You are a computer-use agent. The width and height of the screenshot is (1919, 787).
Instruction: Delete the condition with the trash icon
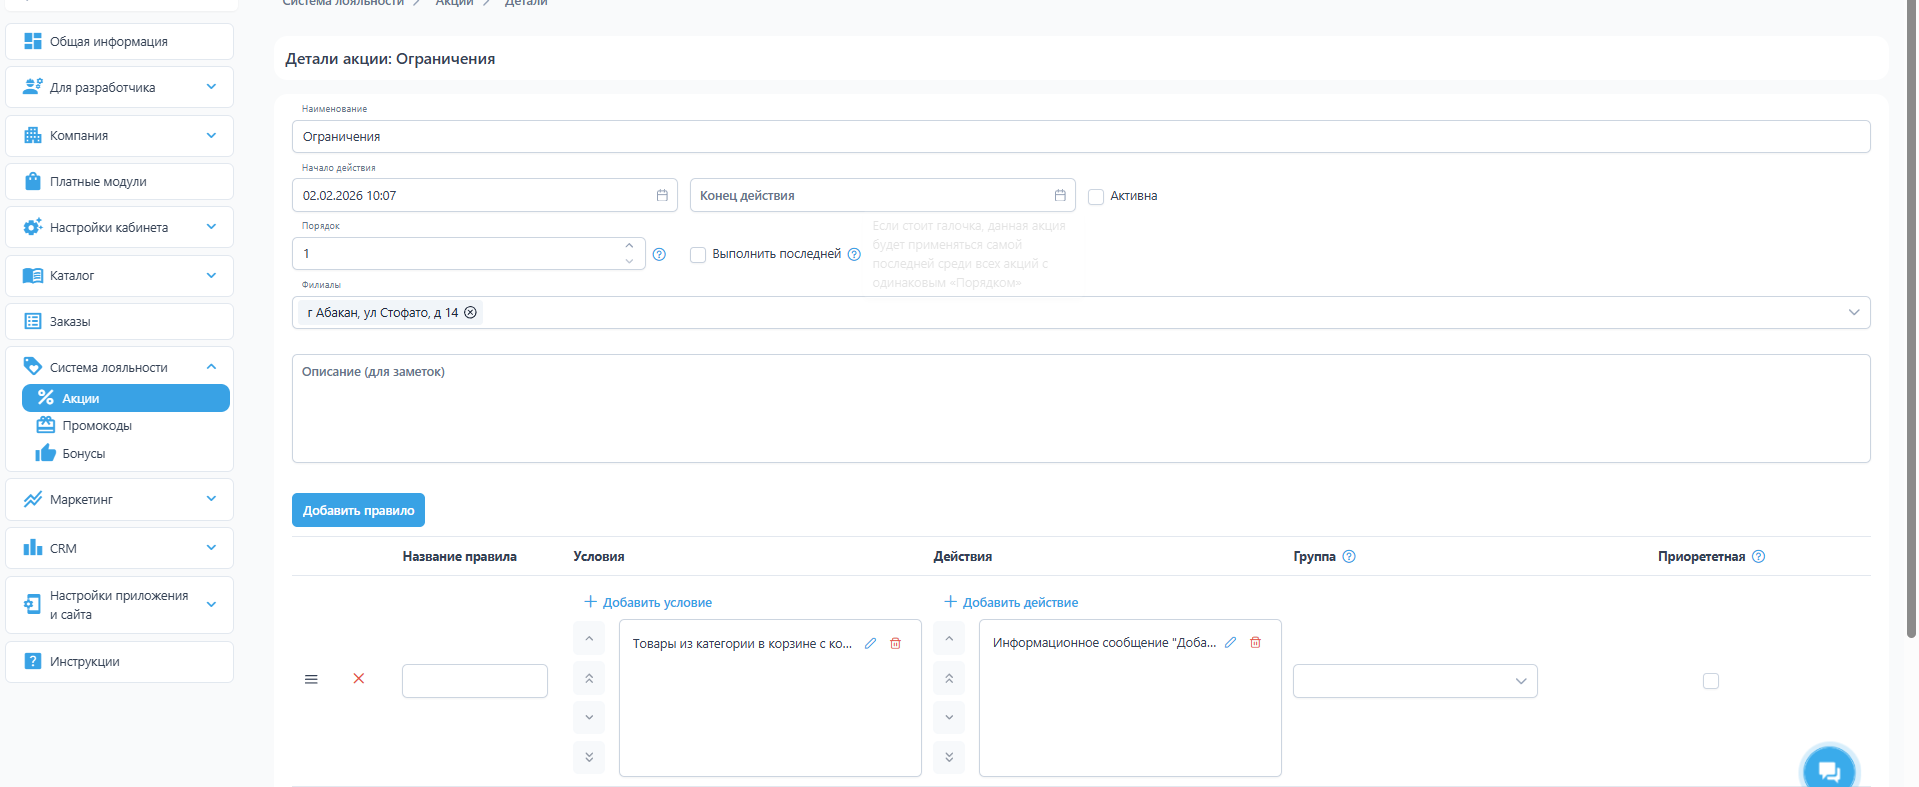click(895, 643)
